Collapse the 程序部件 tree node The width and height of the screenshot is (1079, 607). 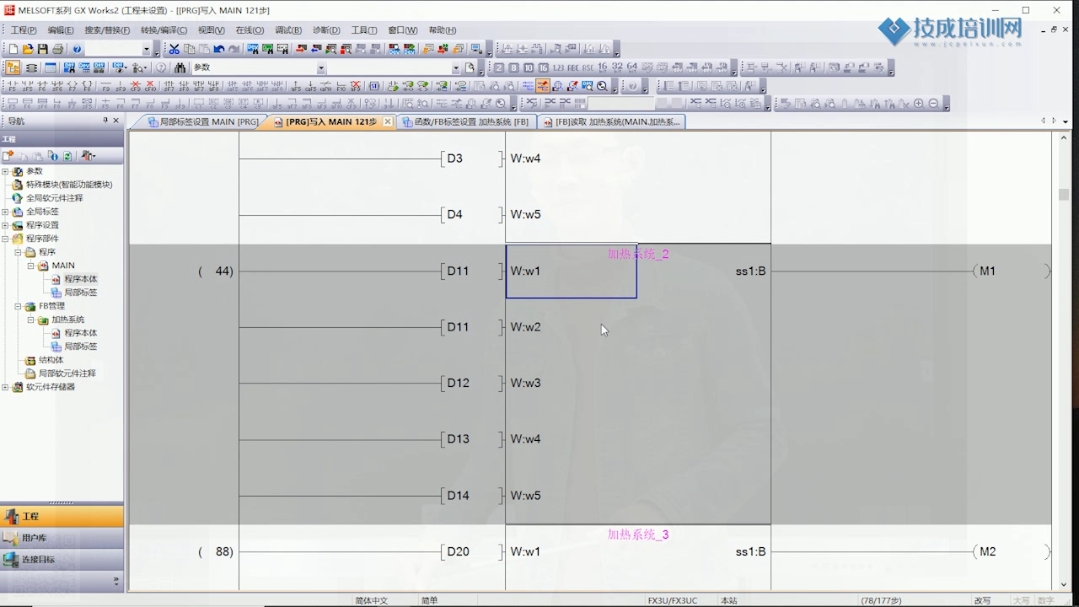pos(6,239)
